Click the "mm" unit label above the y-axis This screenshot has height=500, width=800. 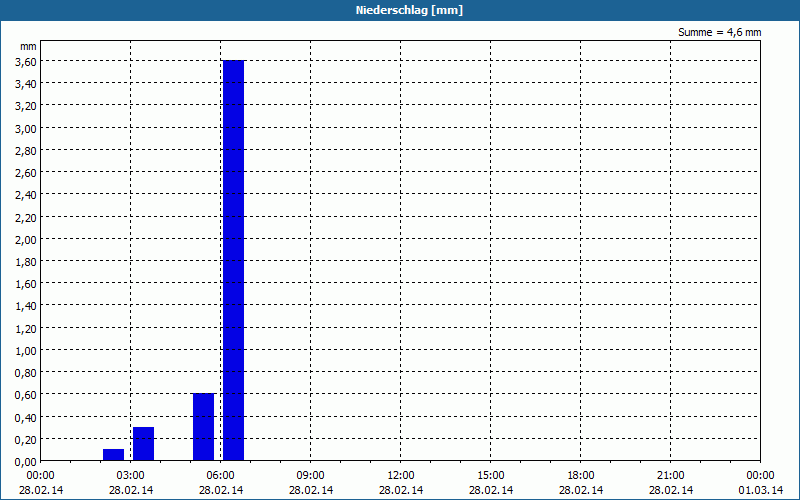coord(28,46)
